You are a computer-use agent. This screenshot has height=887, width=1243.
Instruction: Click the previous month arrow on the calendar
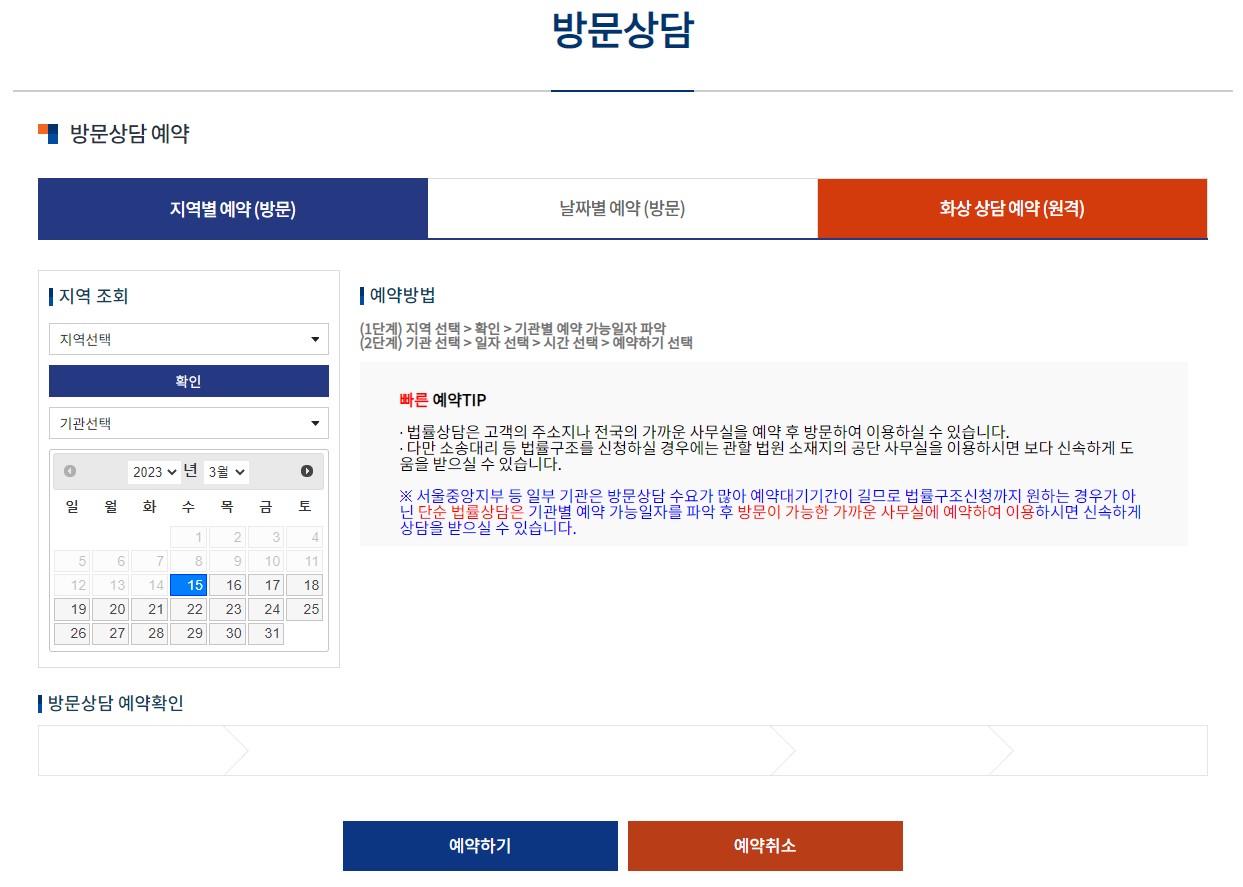pos(68,471)
